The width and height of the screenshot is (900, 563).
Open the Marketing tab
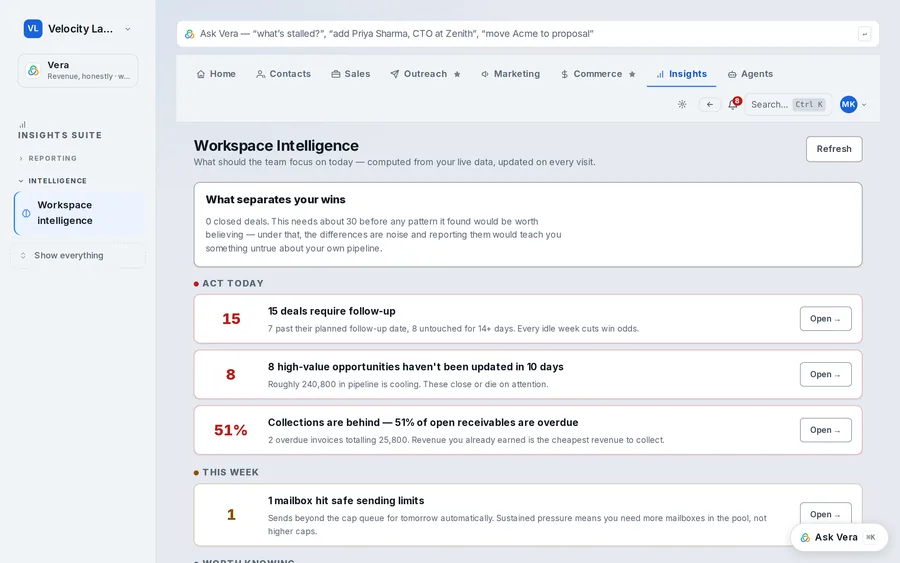click(x=510, y=74)
